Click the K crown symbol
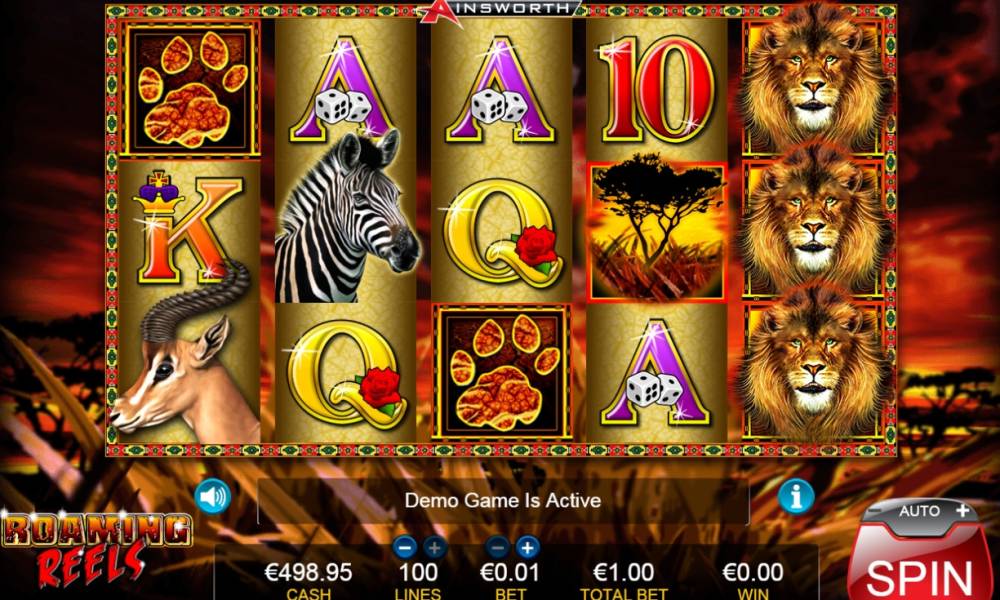 tap(188, 227)
